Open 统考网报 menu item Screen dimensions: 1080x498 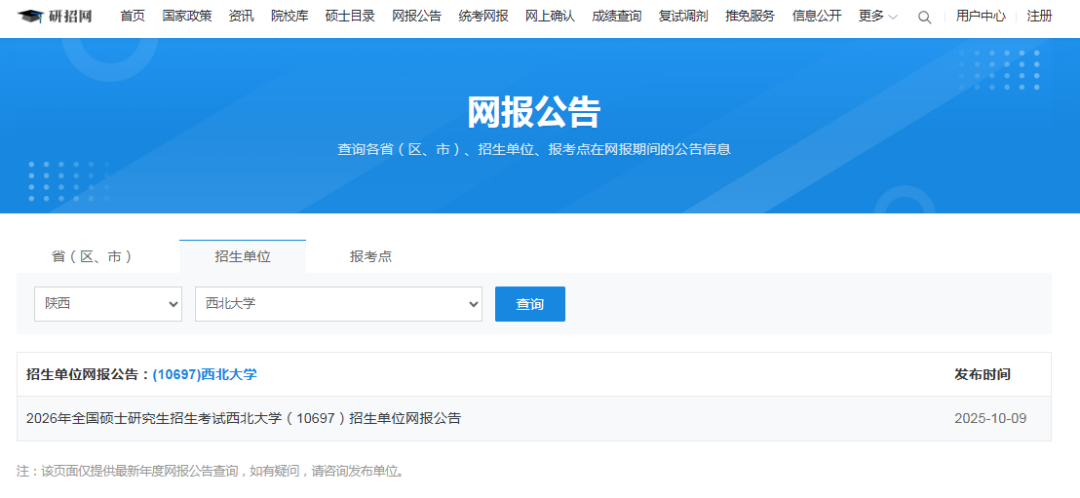click(484, 17)
